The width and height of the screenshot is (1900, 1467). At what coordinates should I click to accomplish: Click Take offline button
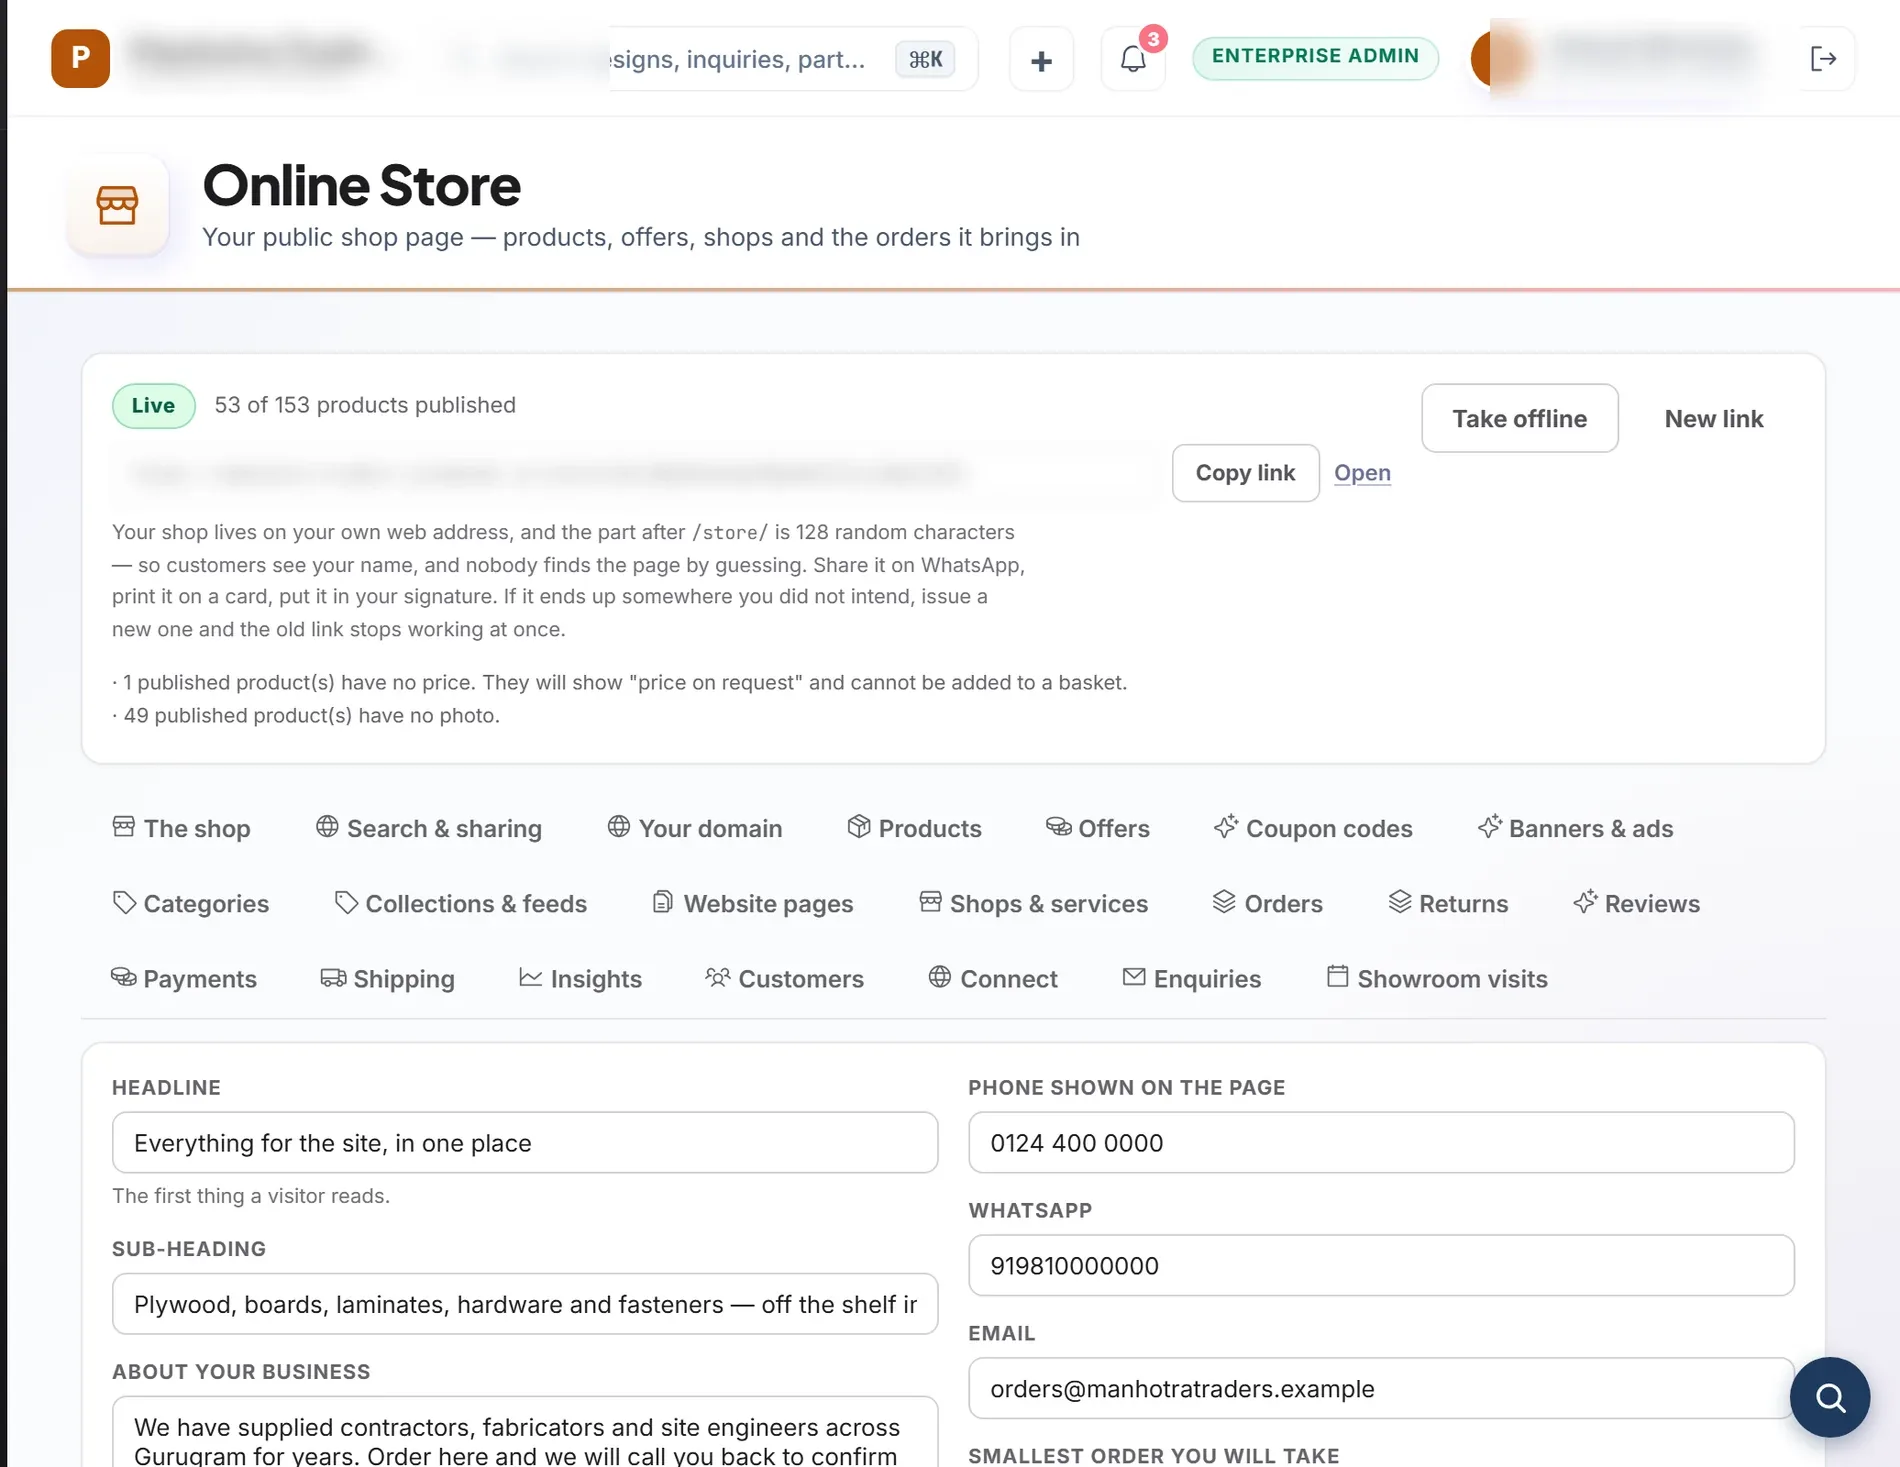point(1519,418)
